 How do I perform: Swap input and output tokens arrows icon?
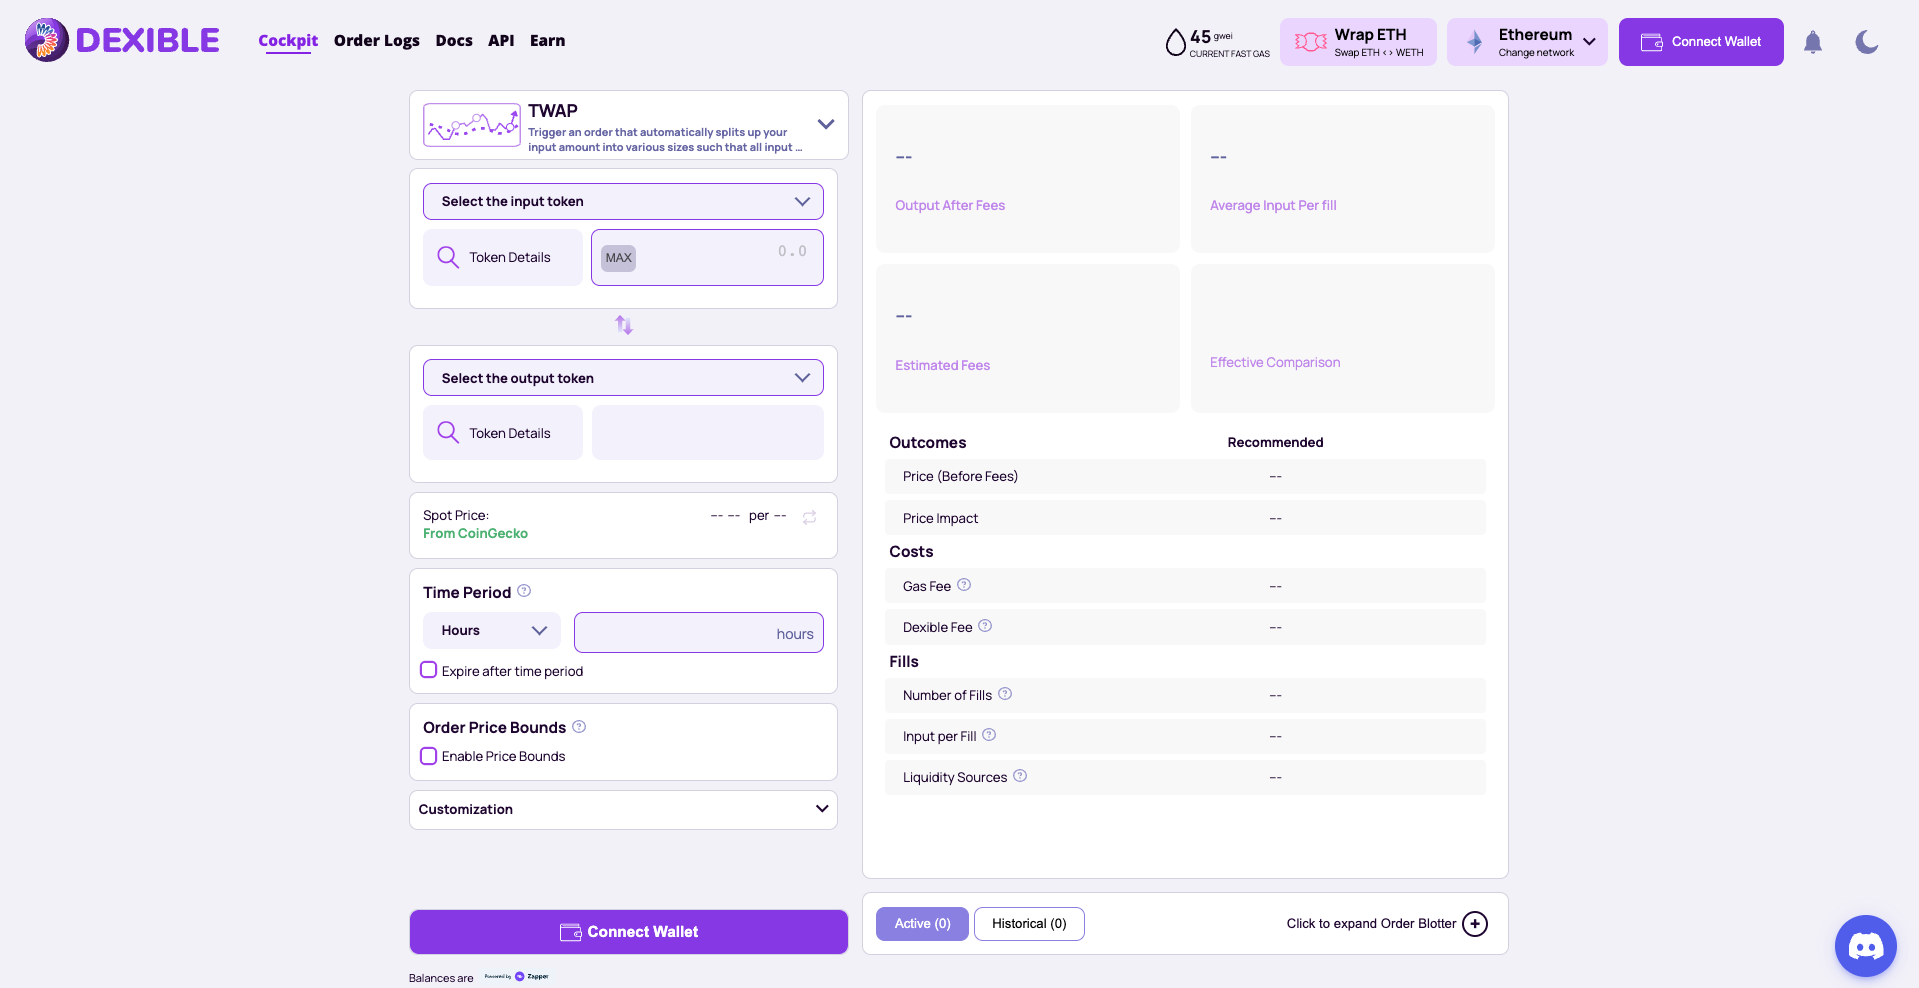tap(624, 325)
